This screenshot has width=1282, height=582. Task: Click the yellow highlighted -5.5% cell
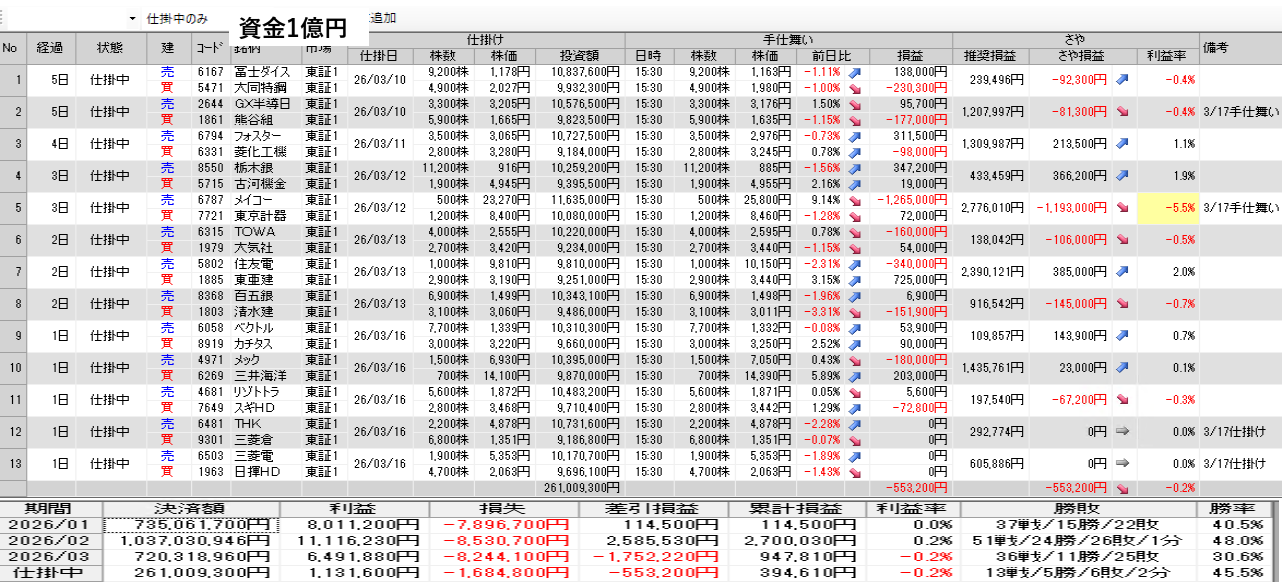[1168, 208]
